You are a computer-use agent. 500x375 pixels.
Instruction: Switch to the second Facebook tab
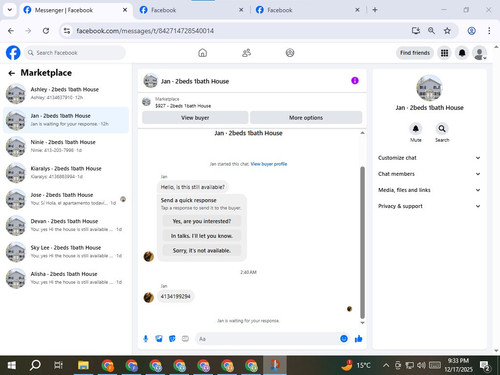coord(192,10)
